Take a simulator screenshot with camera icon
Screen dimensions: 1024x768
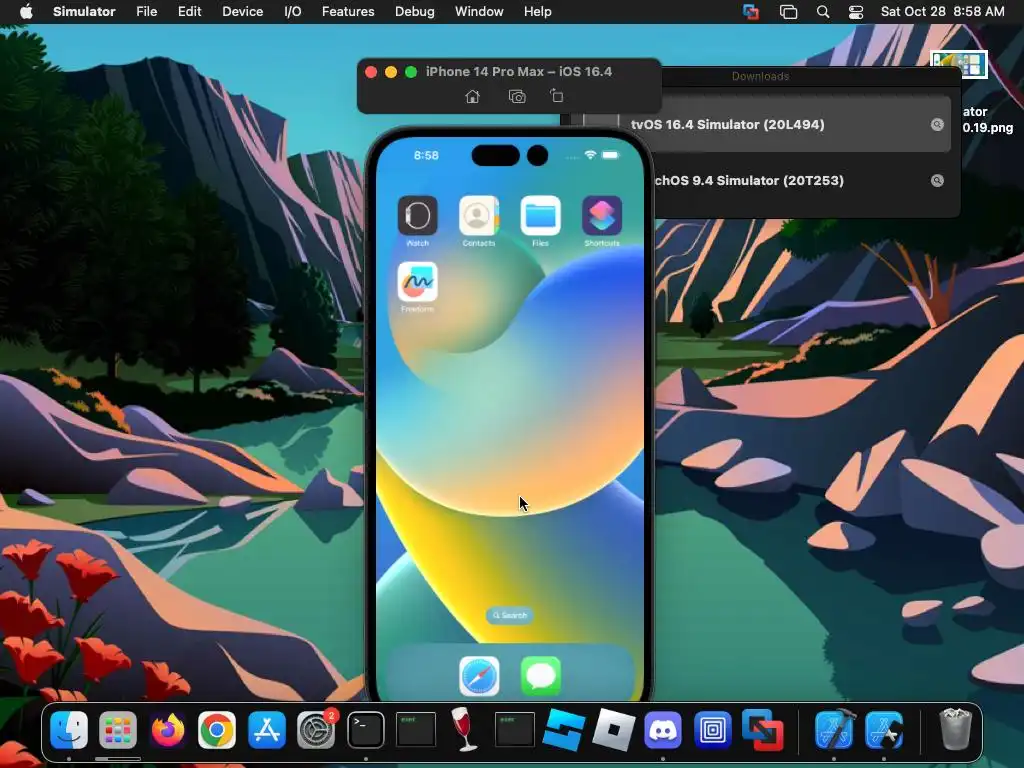[517, 97]
